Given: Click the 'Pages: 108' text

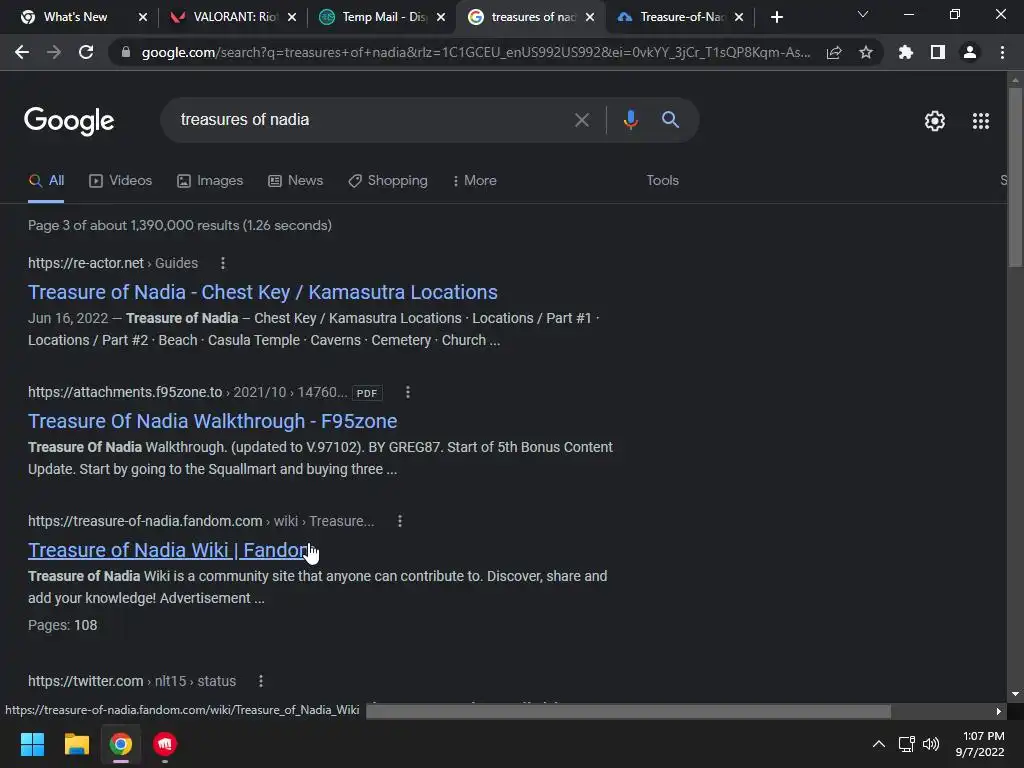Looking at the screenshot, I should point(63,626).
